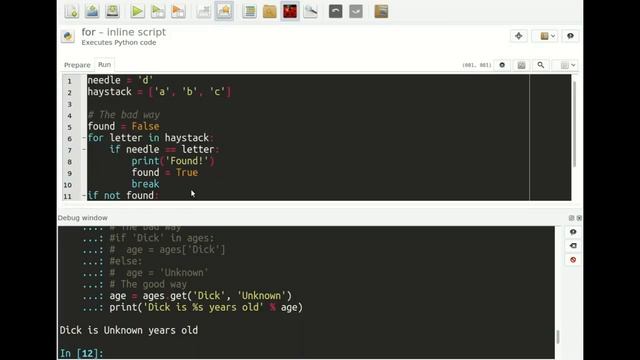Open debug window help bubble icon

[x=573, y=232]
